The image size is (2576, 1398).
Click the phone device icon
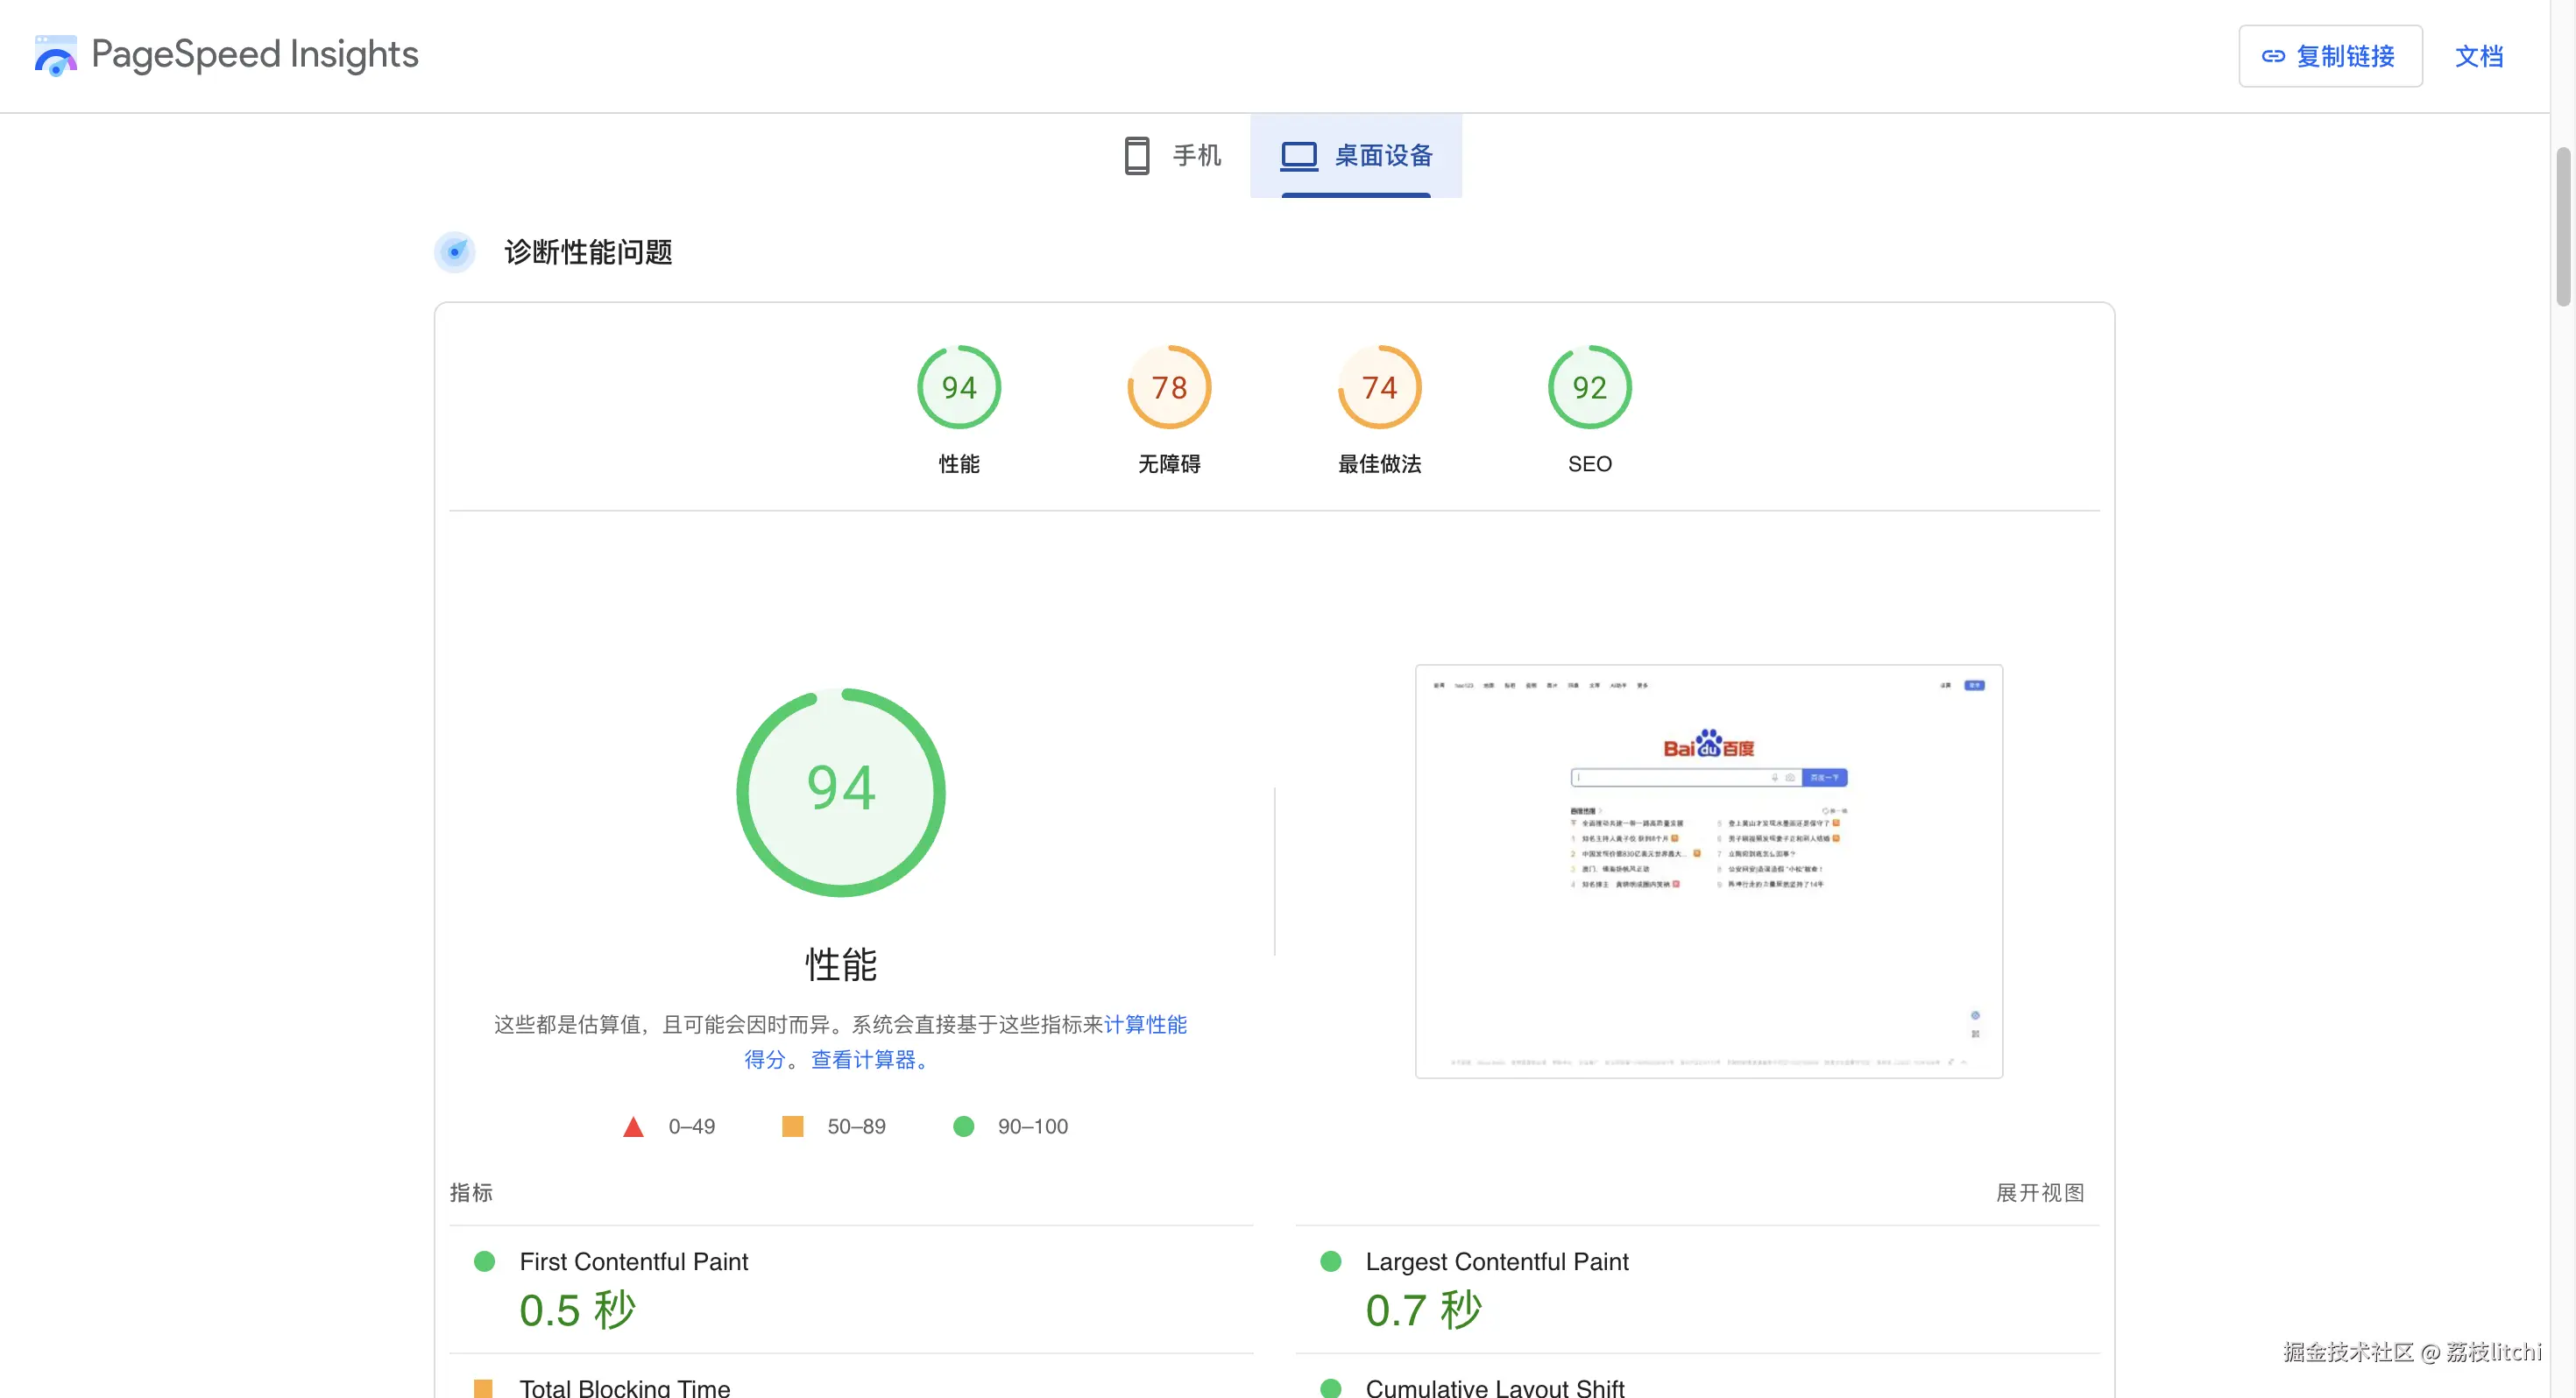[1136, 156]
